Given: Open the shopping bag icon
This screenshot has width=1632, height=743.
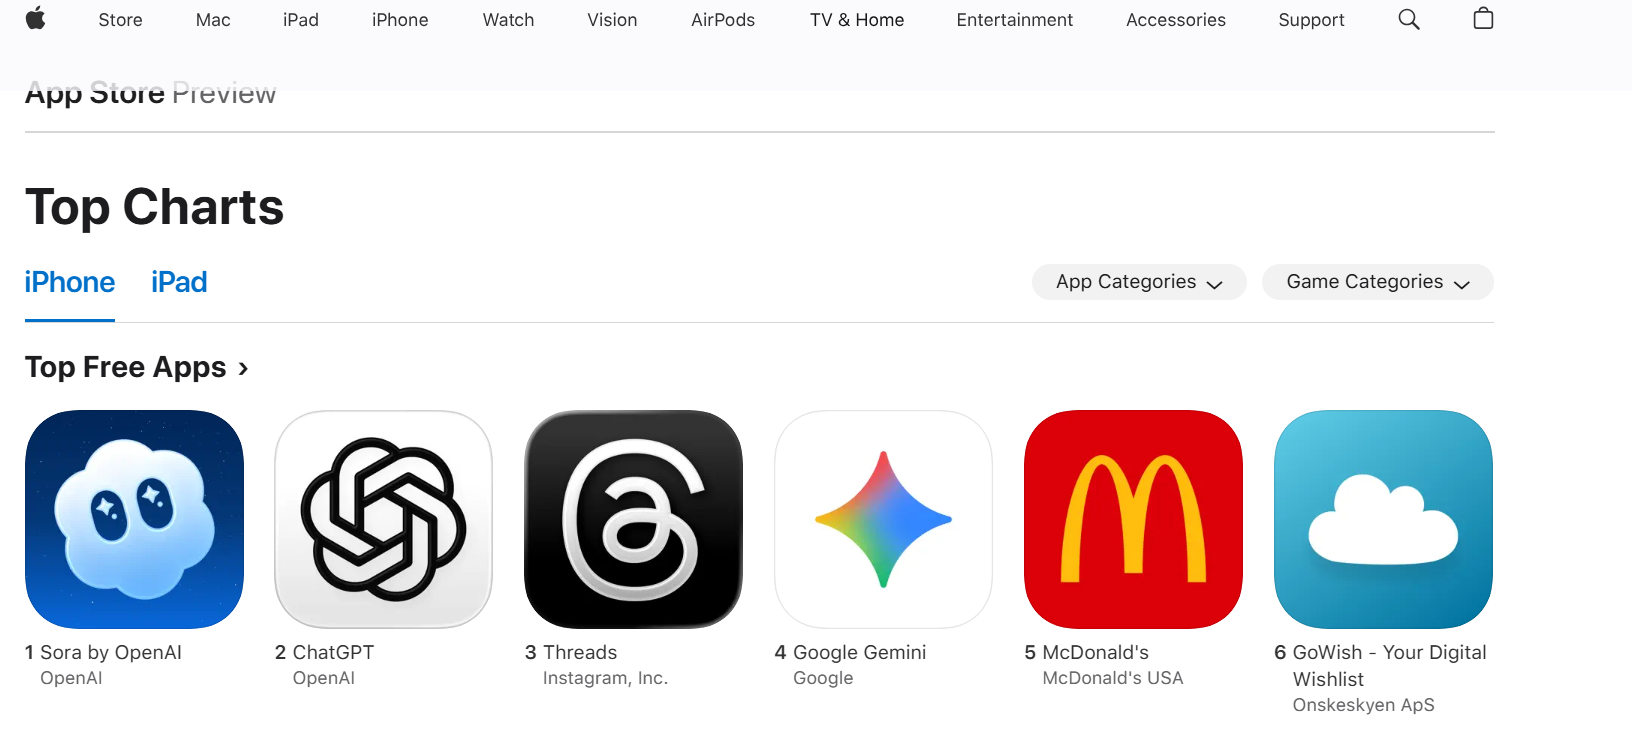Looking at the screenshot, I should tap(1483, 18).
